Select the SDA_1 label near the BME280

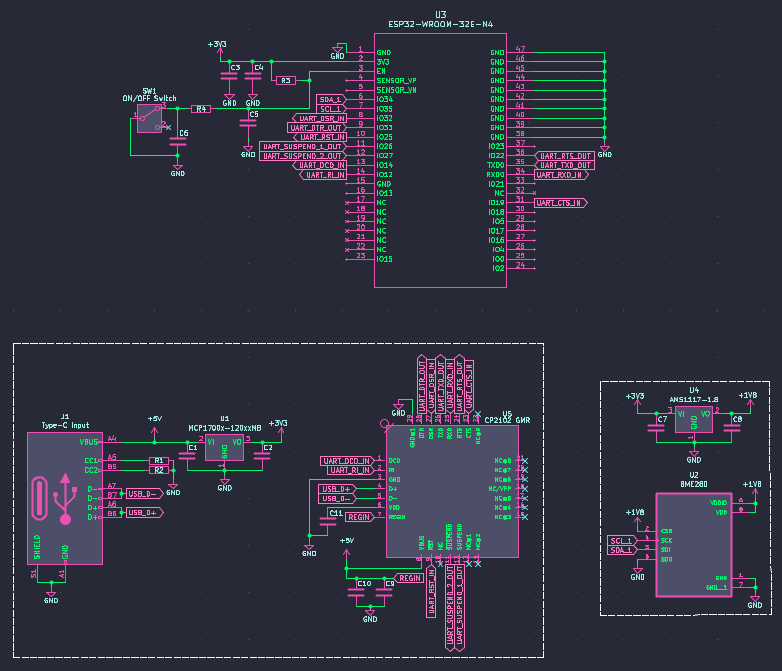click(x=620, y=550)
